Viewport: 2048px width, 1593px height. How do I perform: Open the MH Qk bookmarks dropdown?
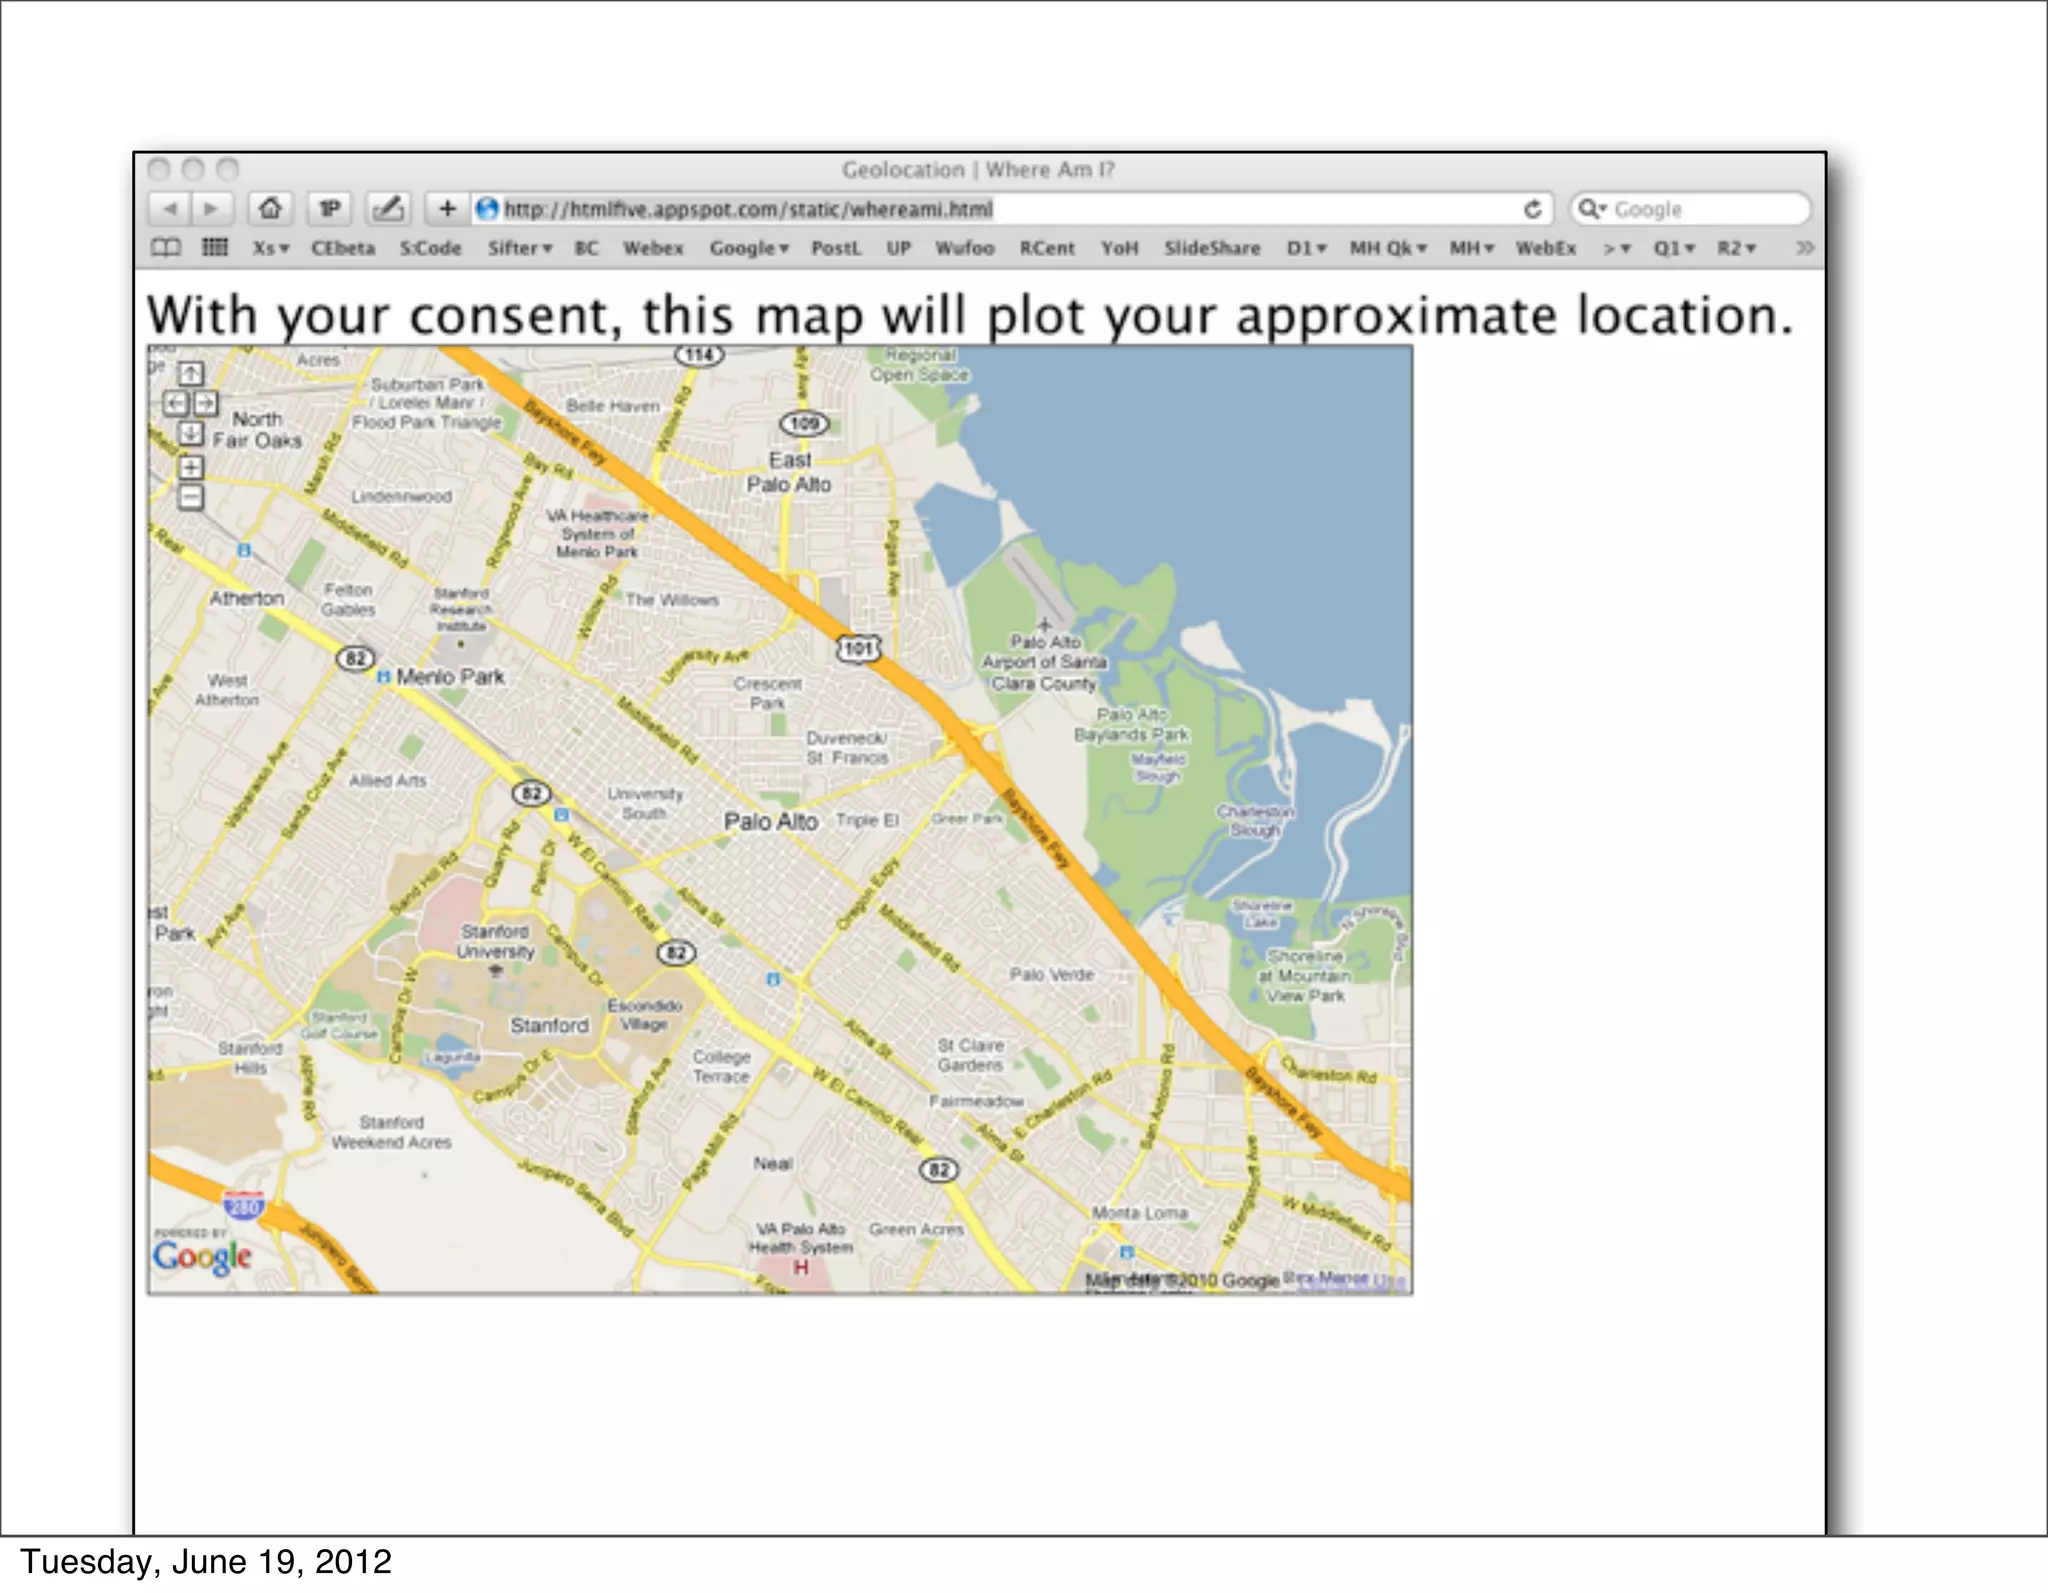(x=1387, y=248)
